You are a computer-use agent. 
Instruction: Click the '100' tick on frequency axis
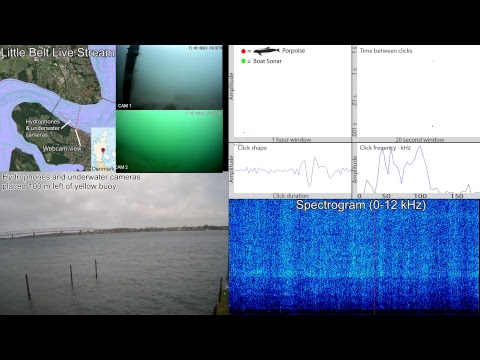(x=420, y=196)
